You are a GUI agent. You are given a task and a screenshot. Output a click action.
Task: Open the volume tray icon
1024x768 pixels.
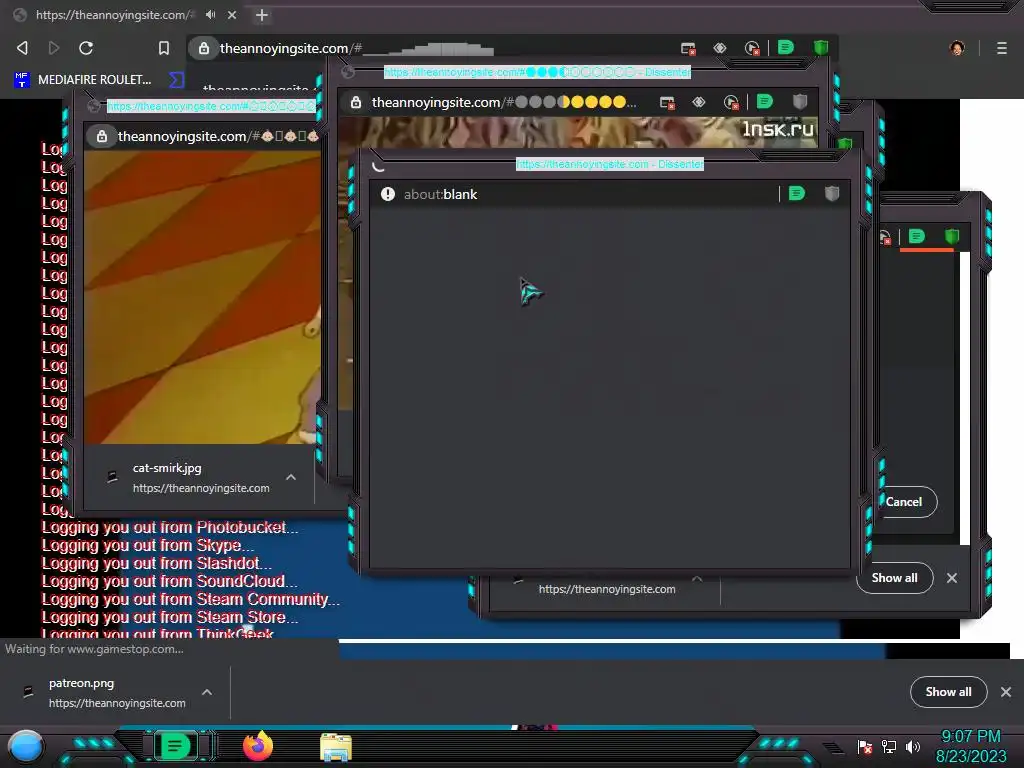tap(913, 747)
